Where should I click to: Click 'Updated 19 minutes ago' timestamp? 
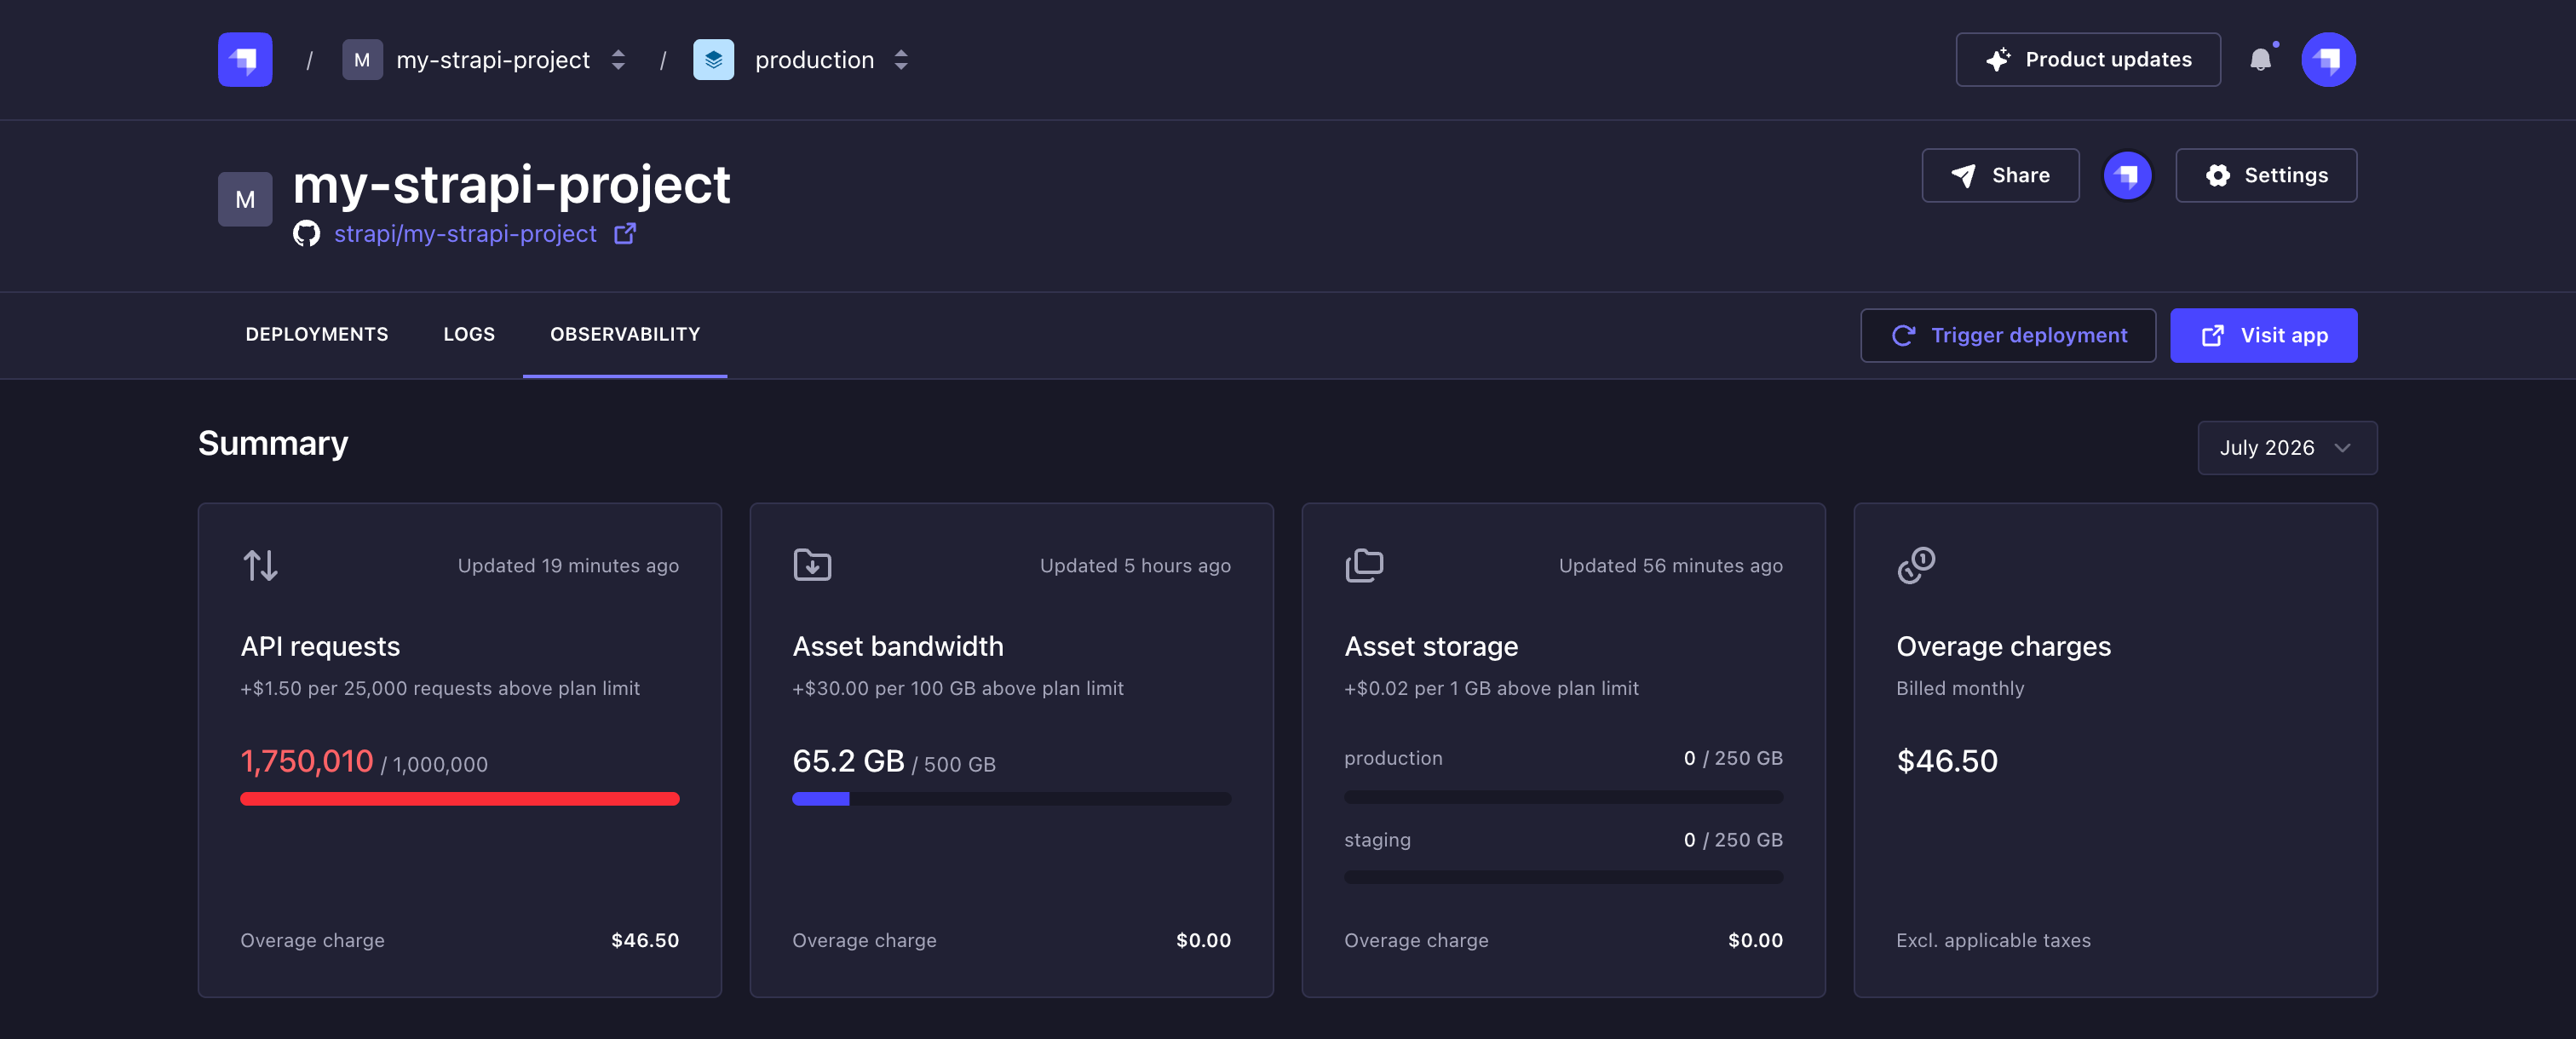(568, 566)
